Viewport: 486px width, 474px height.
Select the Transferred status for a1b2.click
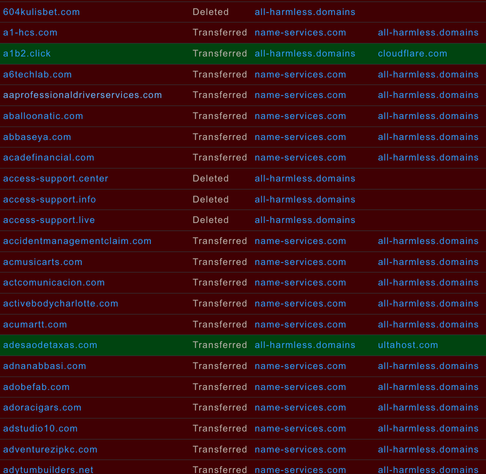coord(220,54)
